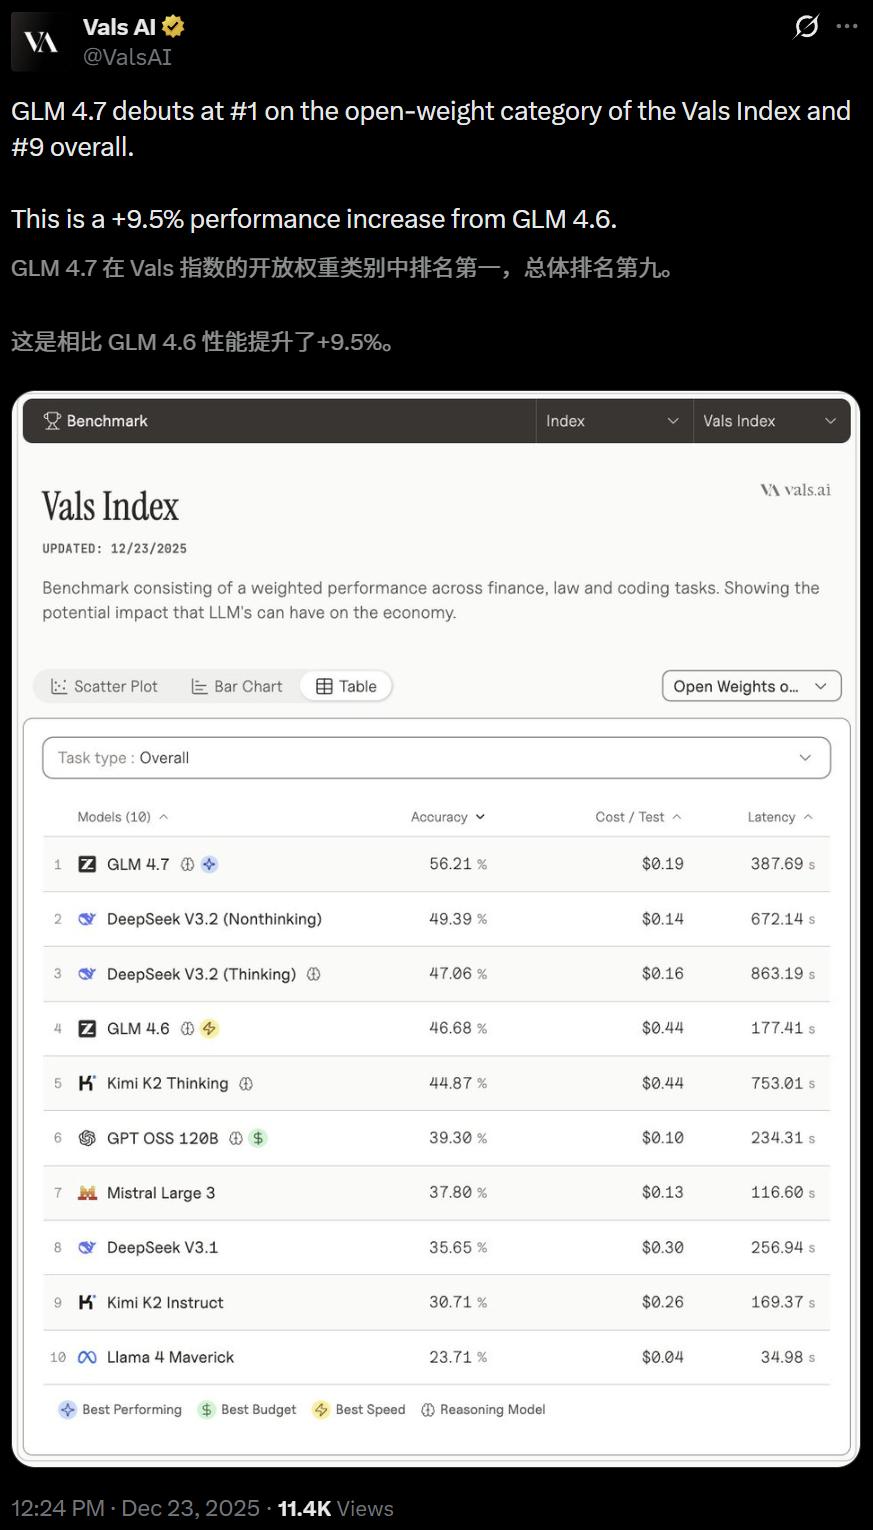873x1530 pixels.
Task: Click the Best Speed lightning badge on GLM 4.6
Action: 209,1027
